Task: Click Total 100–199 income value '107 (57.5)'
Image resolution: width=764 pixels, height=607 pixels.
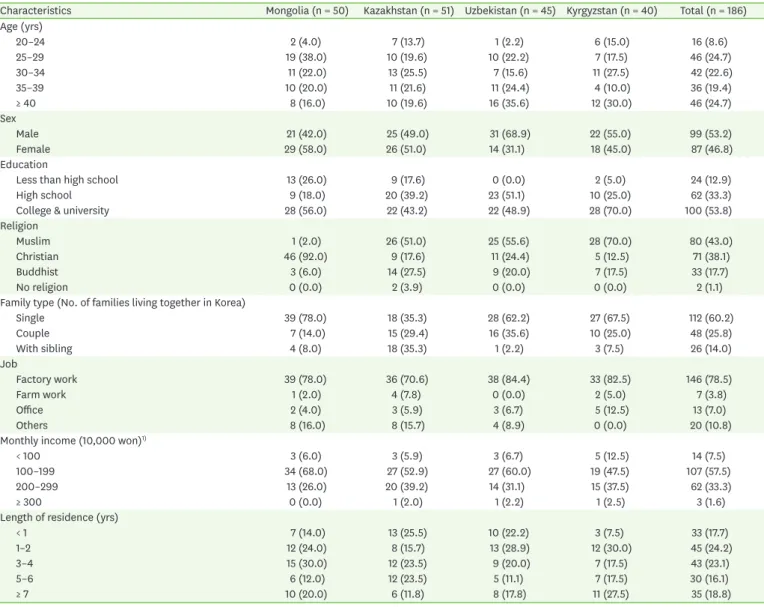Action: [710, 472]
